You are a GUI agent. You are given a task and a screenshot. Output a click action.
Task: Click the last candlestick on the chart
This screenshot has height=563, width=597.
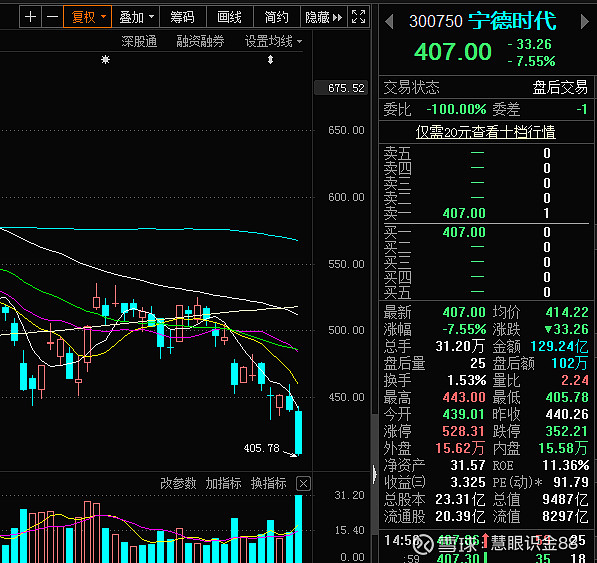click(x=298, y=432)
